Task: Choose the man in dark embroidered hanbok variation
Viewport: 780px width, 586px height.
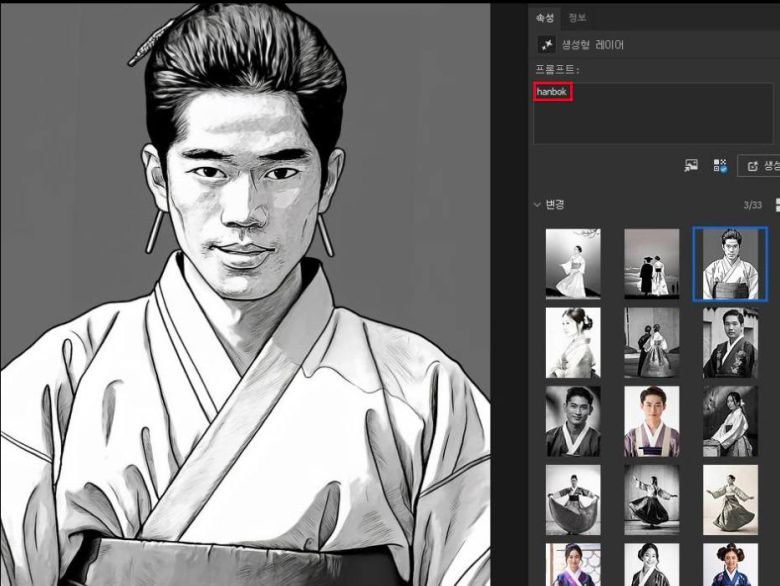Action: [x=730, y=342]
